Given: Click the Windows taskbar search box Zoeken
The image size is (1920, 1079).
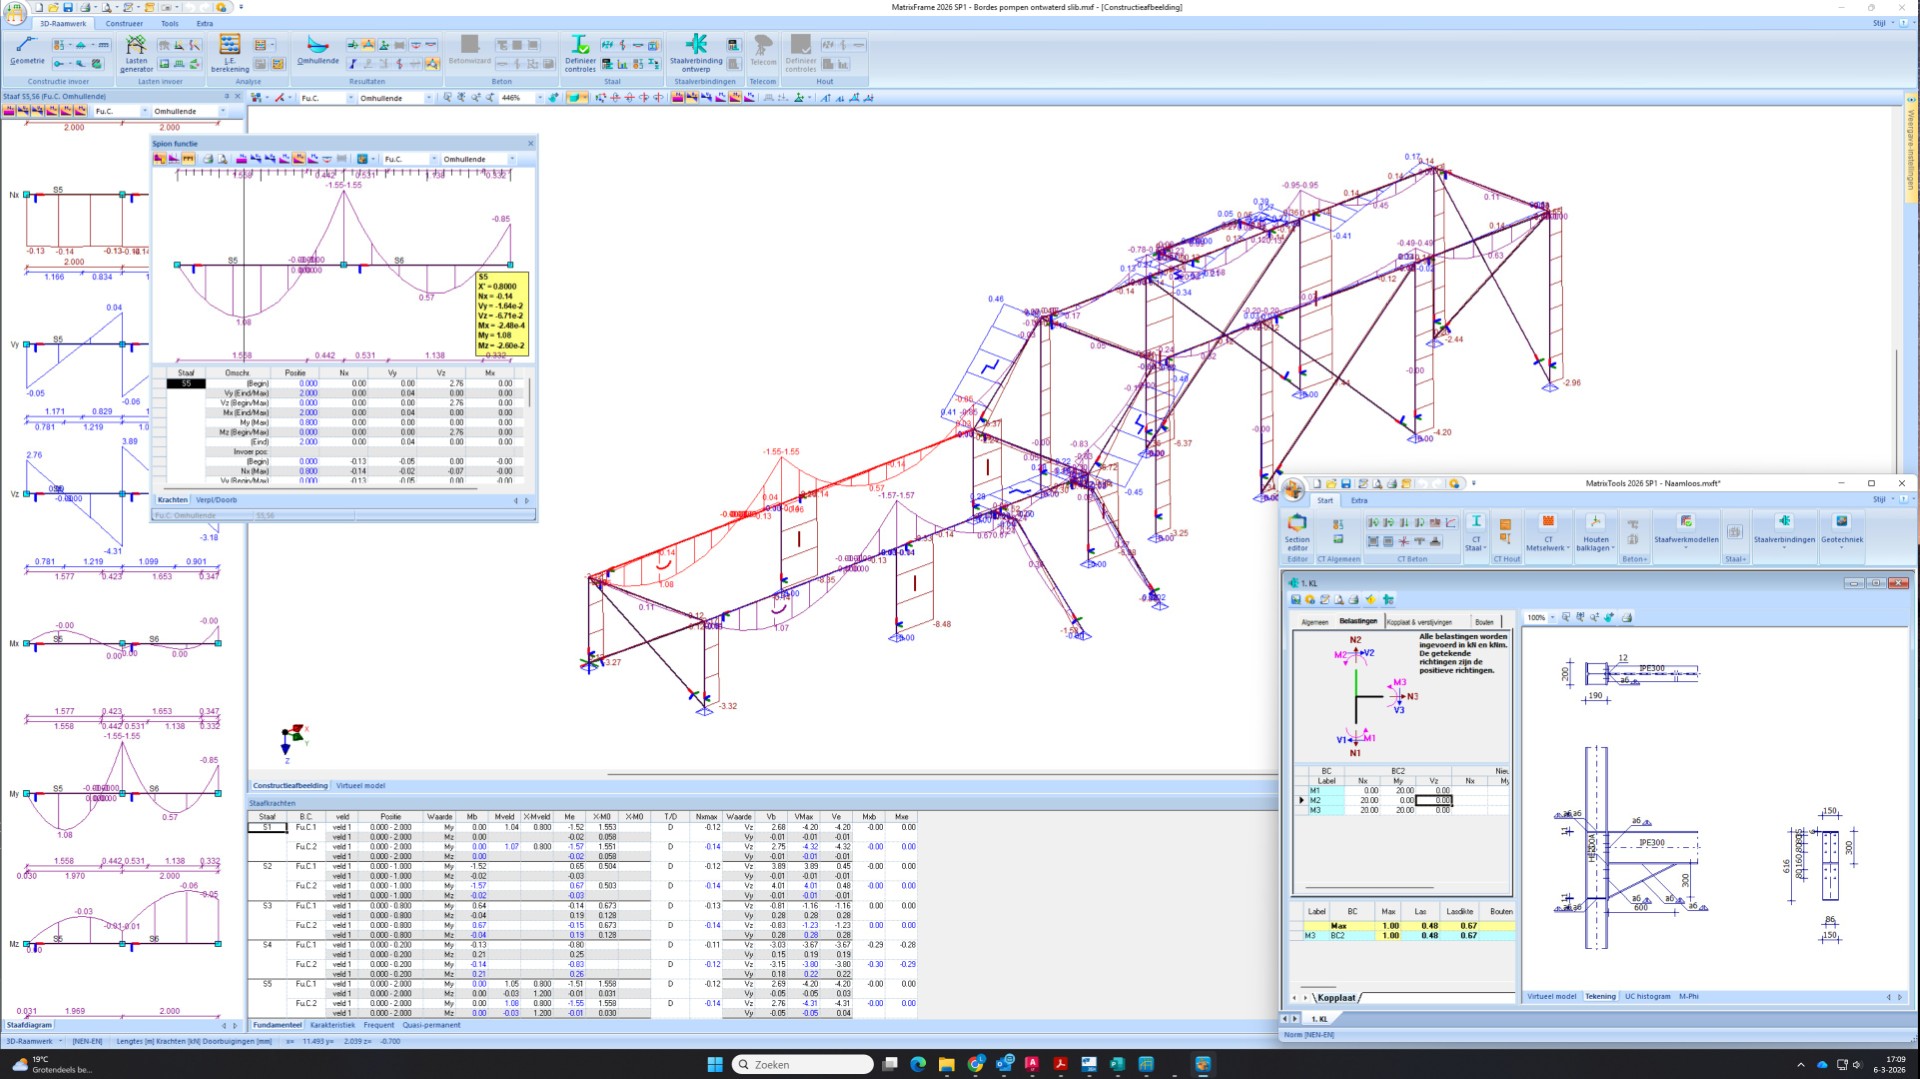Looking at the screenshot, I should [803, 1064].
